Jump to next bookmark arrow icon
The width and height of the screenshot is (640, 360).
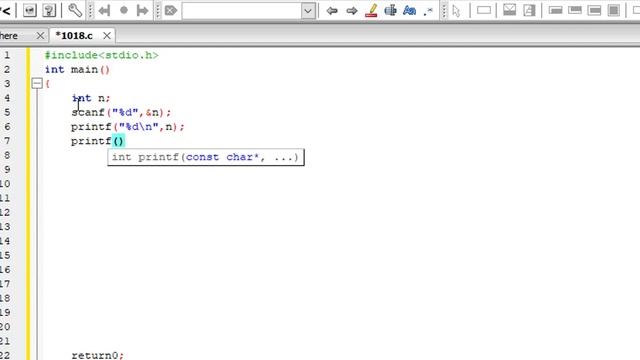point(142,10)
